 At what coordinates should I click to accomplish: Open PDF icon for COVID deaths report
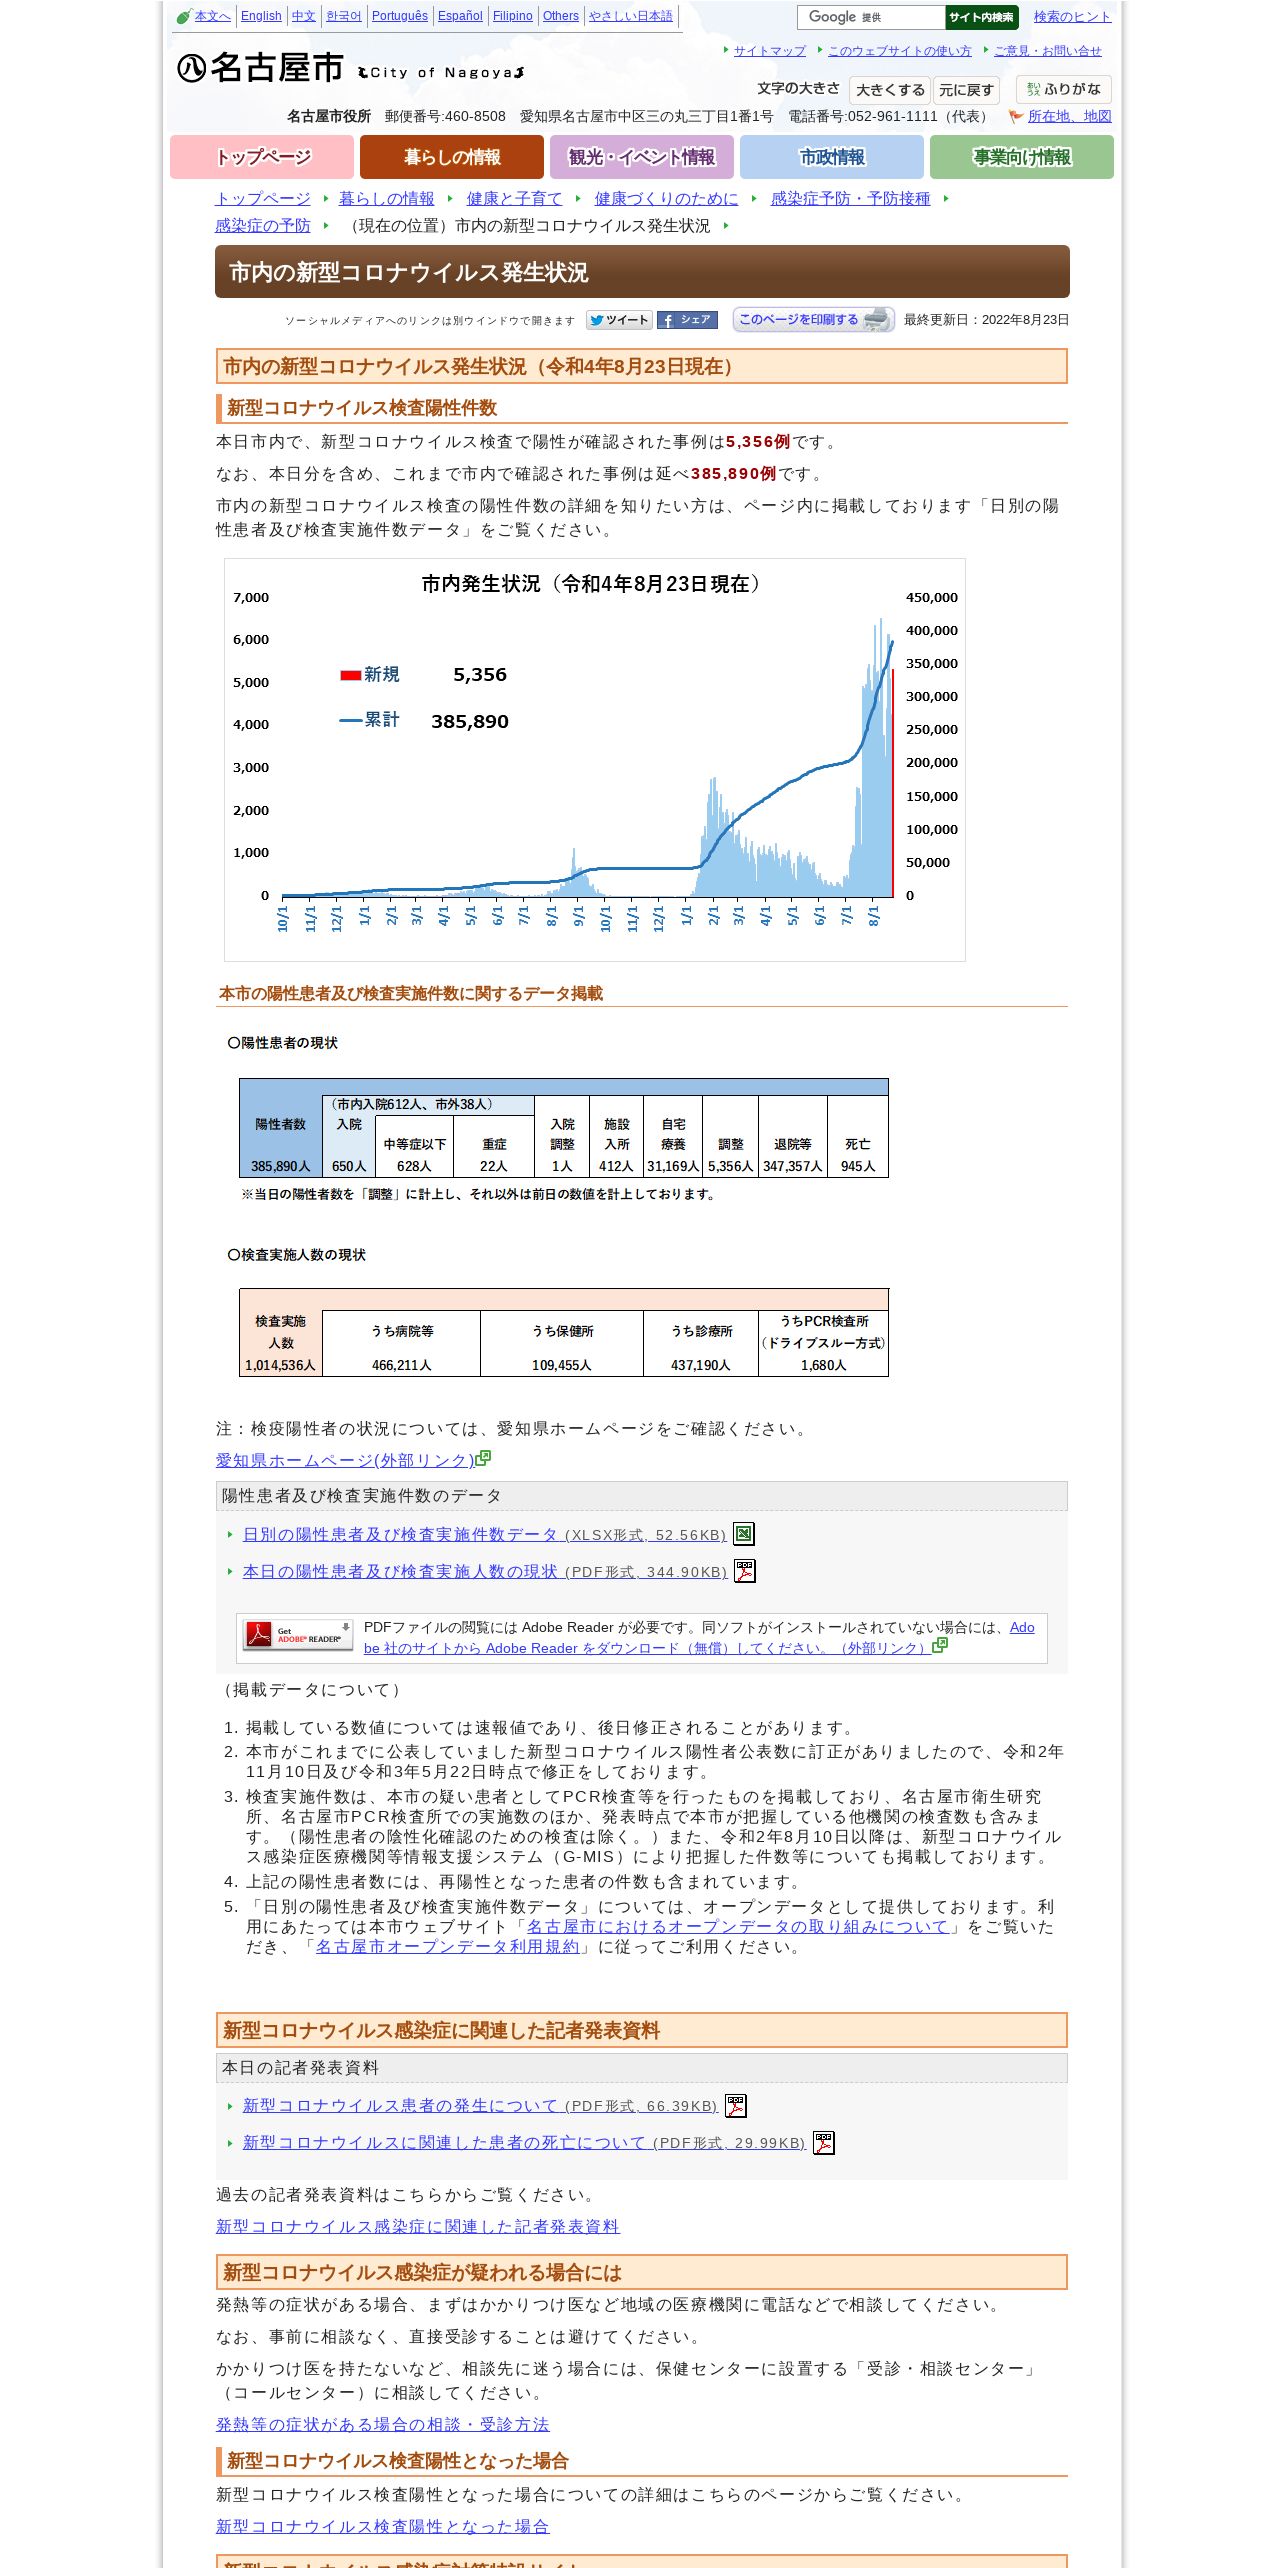(x=824, y=2143)
